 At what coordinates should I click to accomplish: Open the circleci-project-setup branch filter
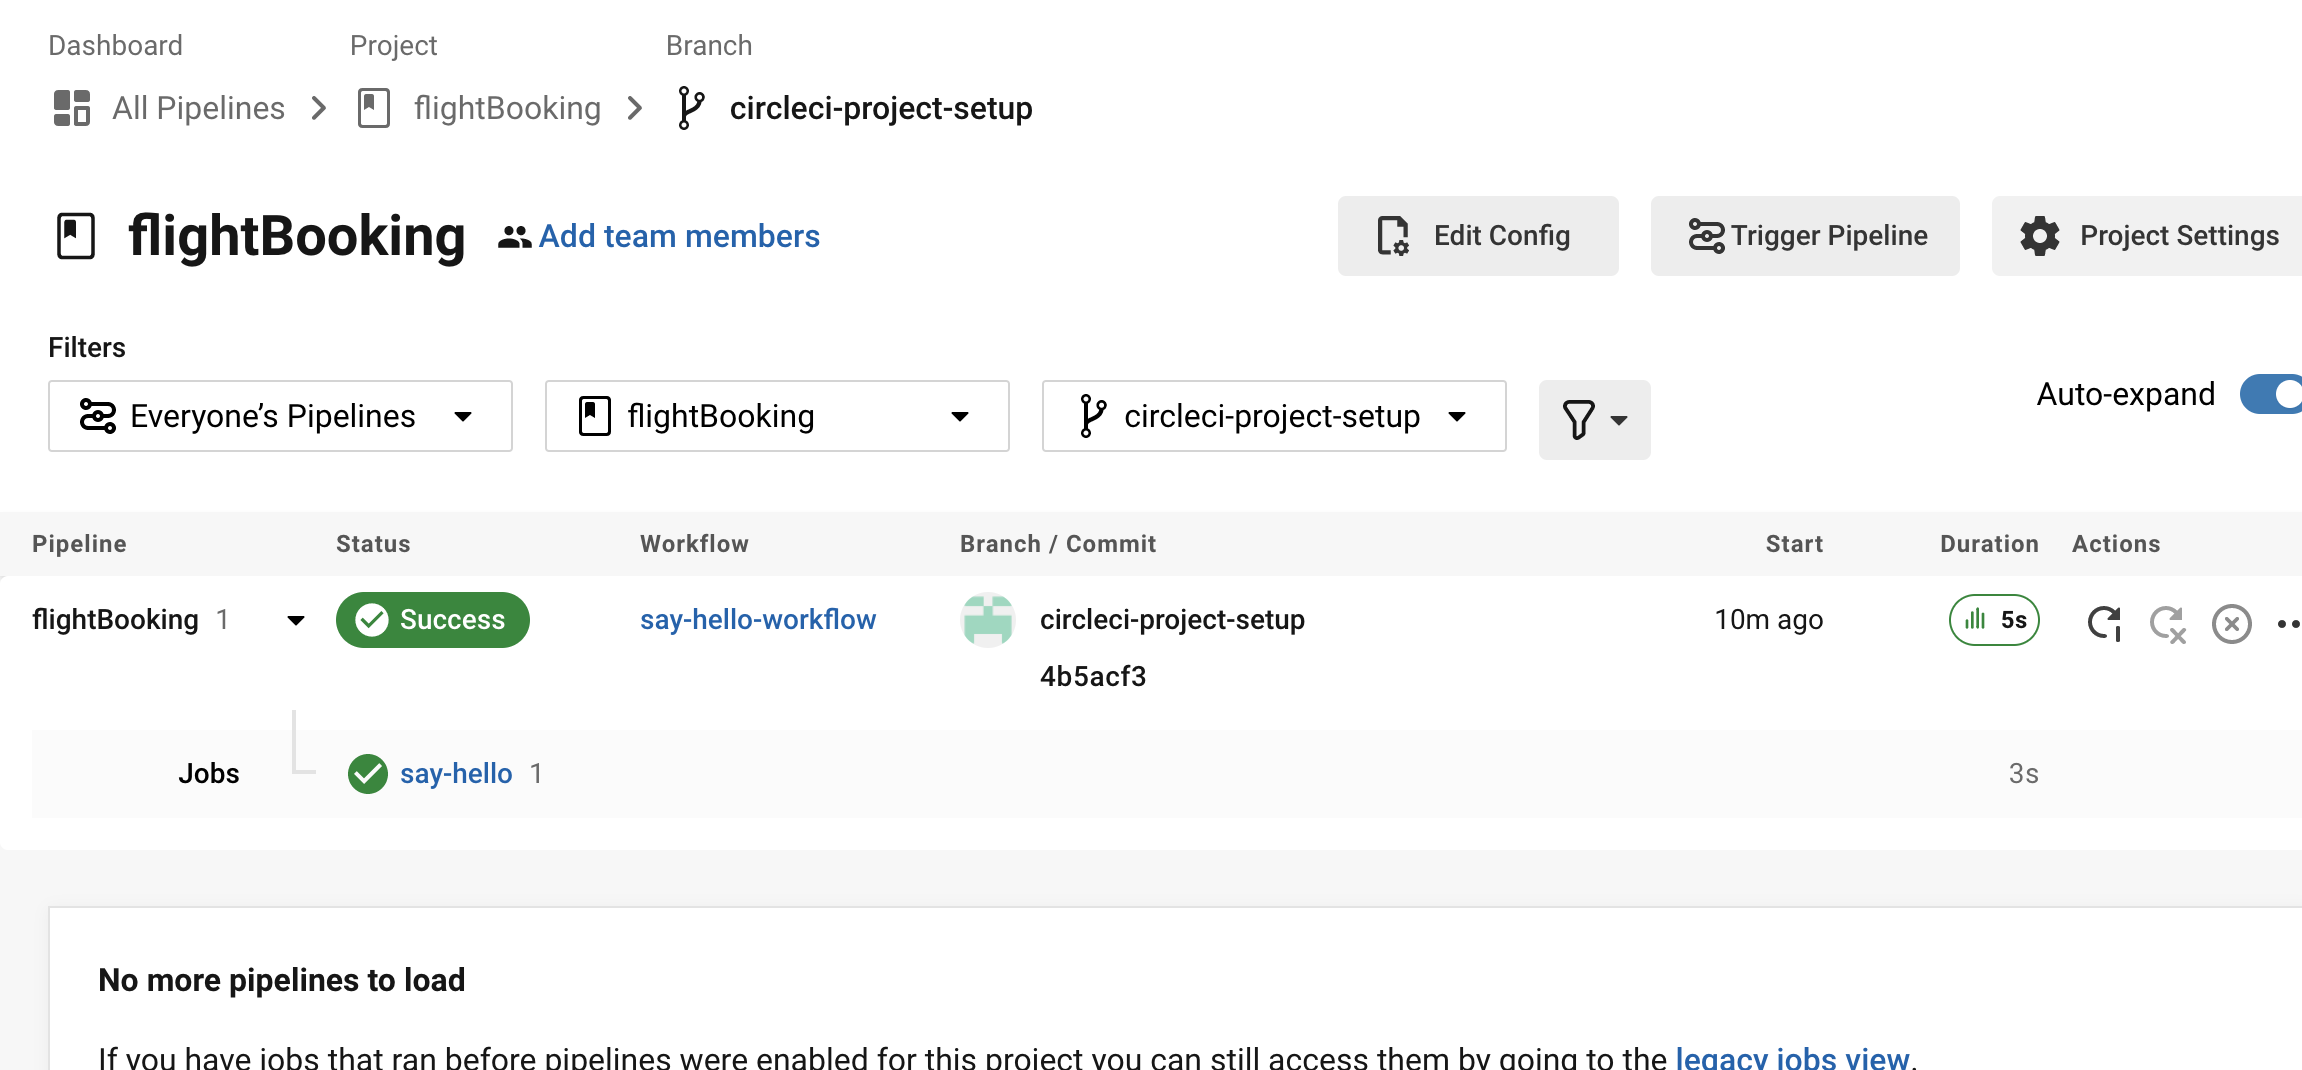[x=1273, y=416]
